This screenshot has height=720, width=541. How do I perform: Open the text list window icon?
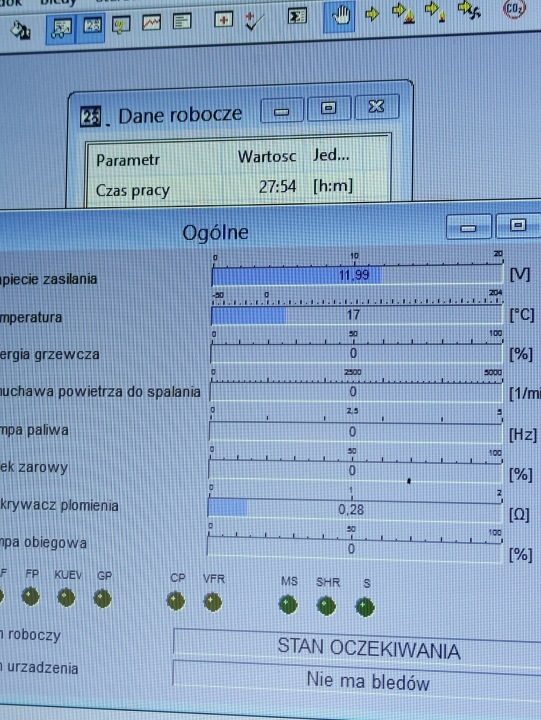pos(182,21)
